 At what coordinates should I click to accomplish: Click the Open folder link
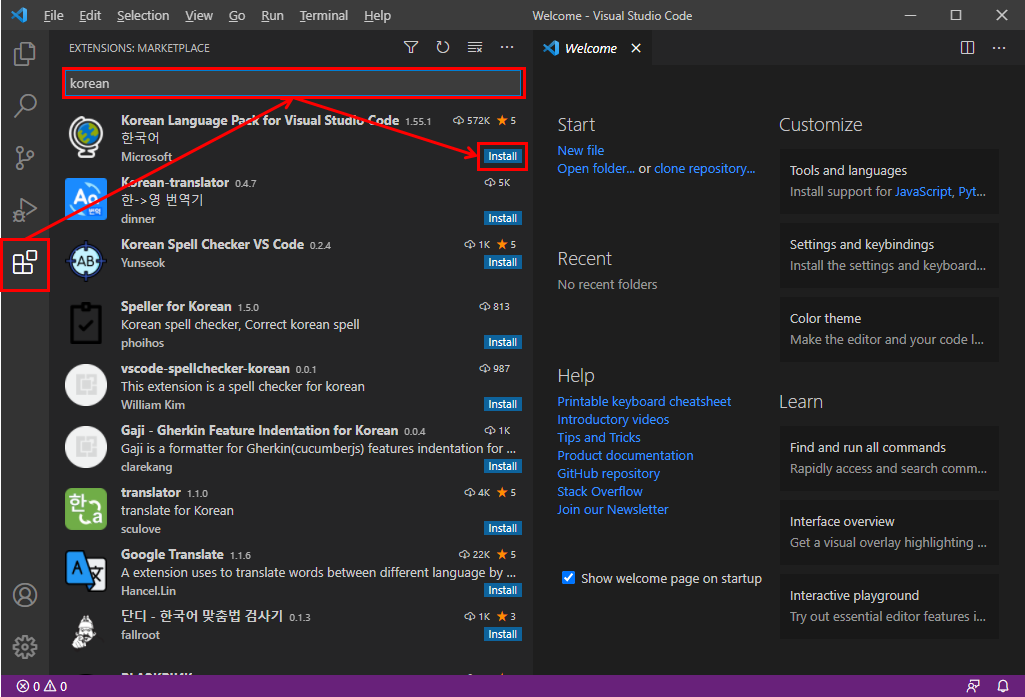tap(596, 169)
